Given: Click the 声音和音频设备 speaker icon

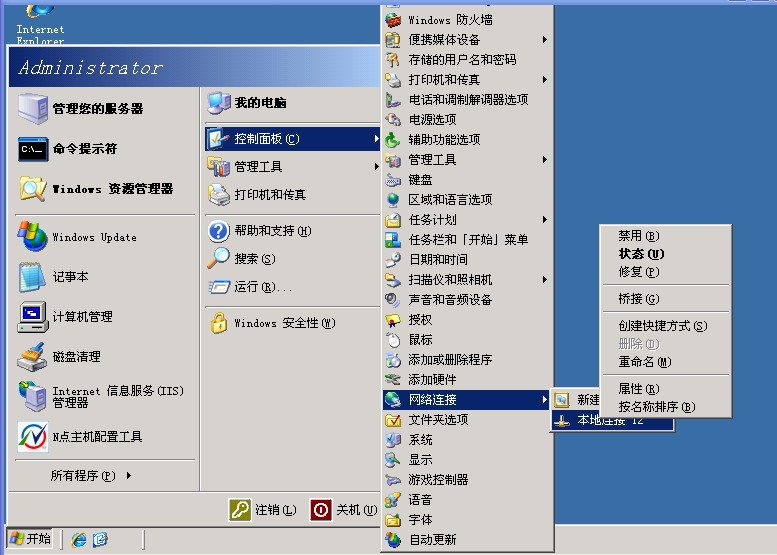Looking at the screenshot, I should (x=393, y=300).
